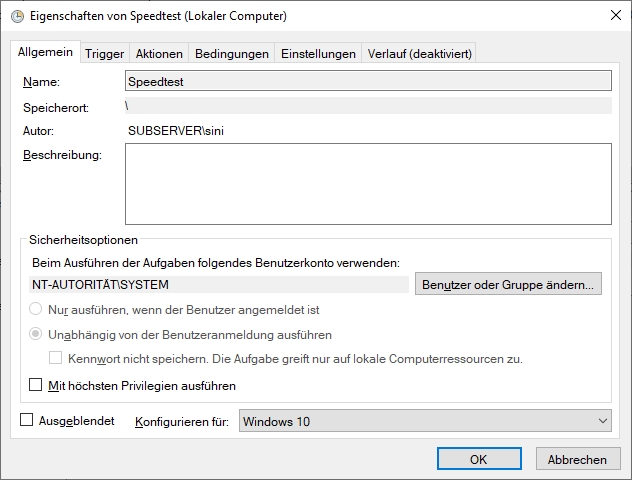
Task: Switch to the Trigger tab
Action: (104, 54)
